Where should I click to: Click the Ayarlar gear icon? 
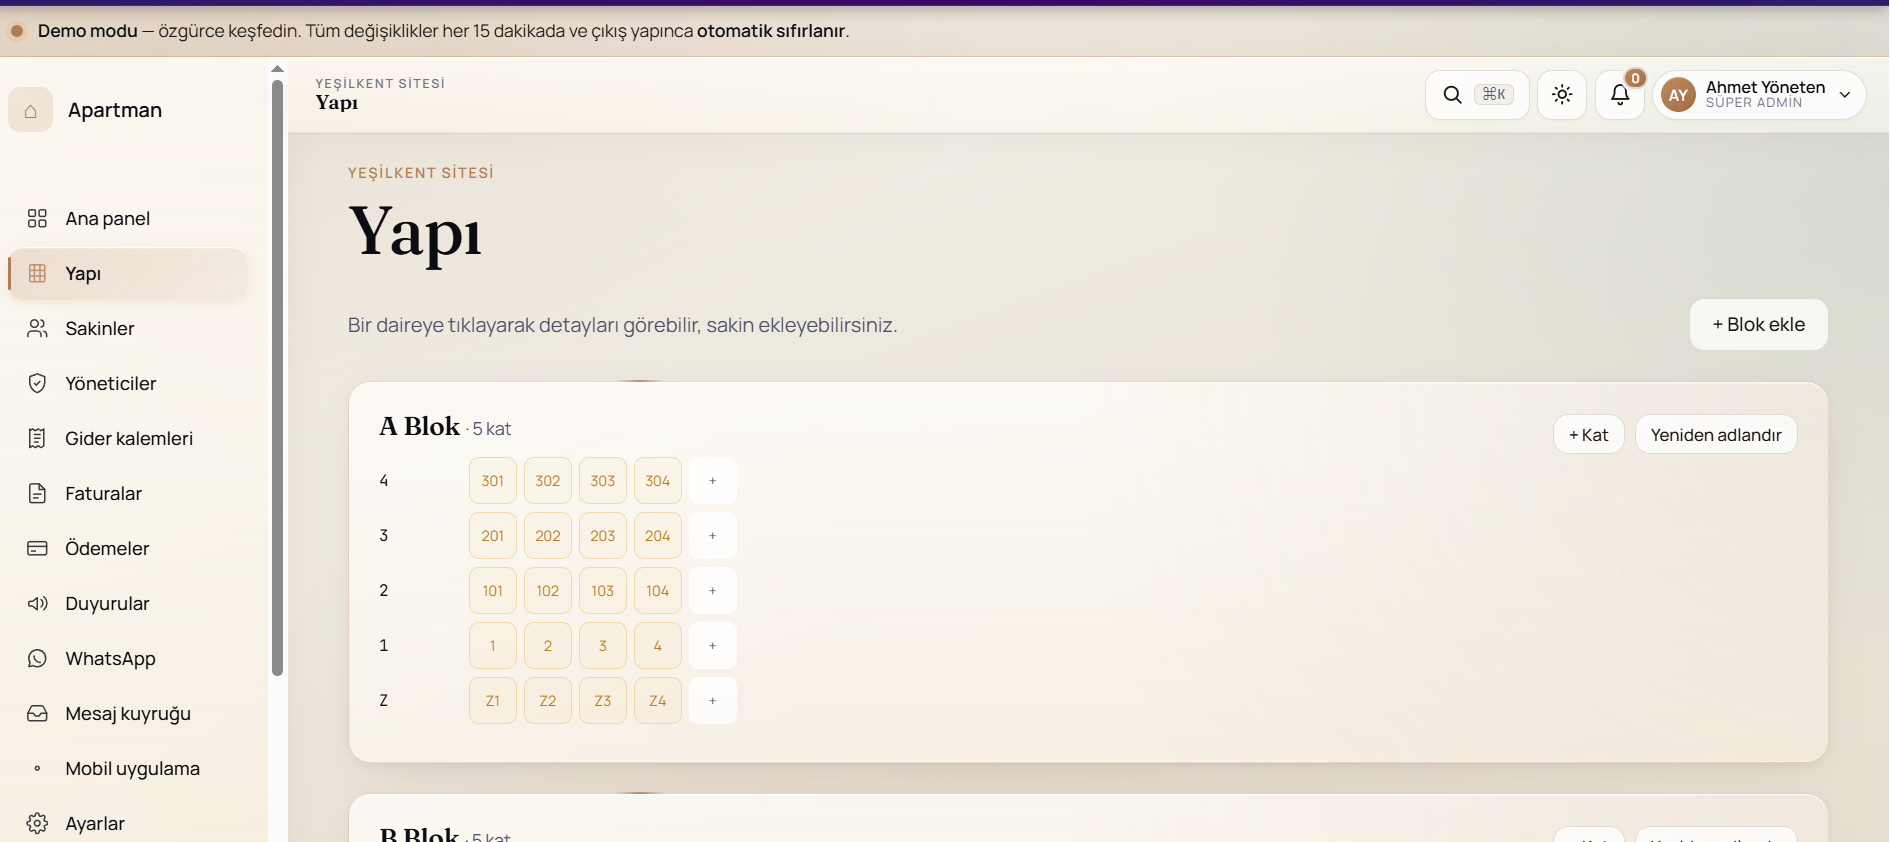click(37, 823)
